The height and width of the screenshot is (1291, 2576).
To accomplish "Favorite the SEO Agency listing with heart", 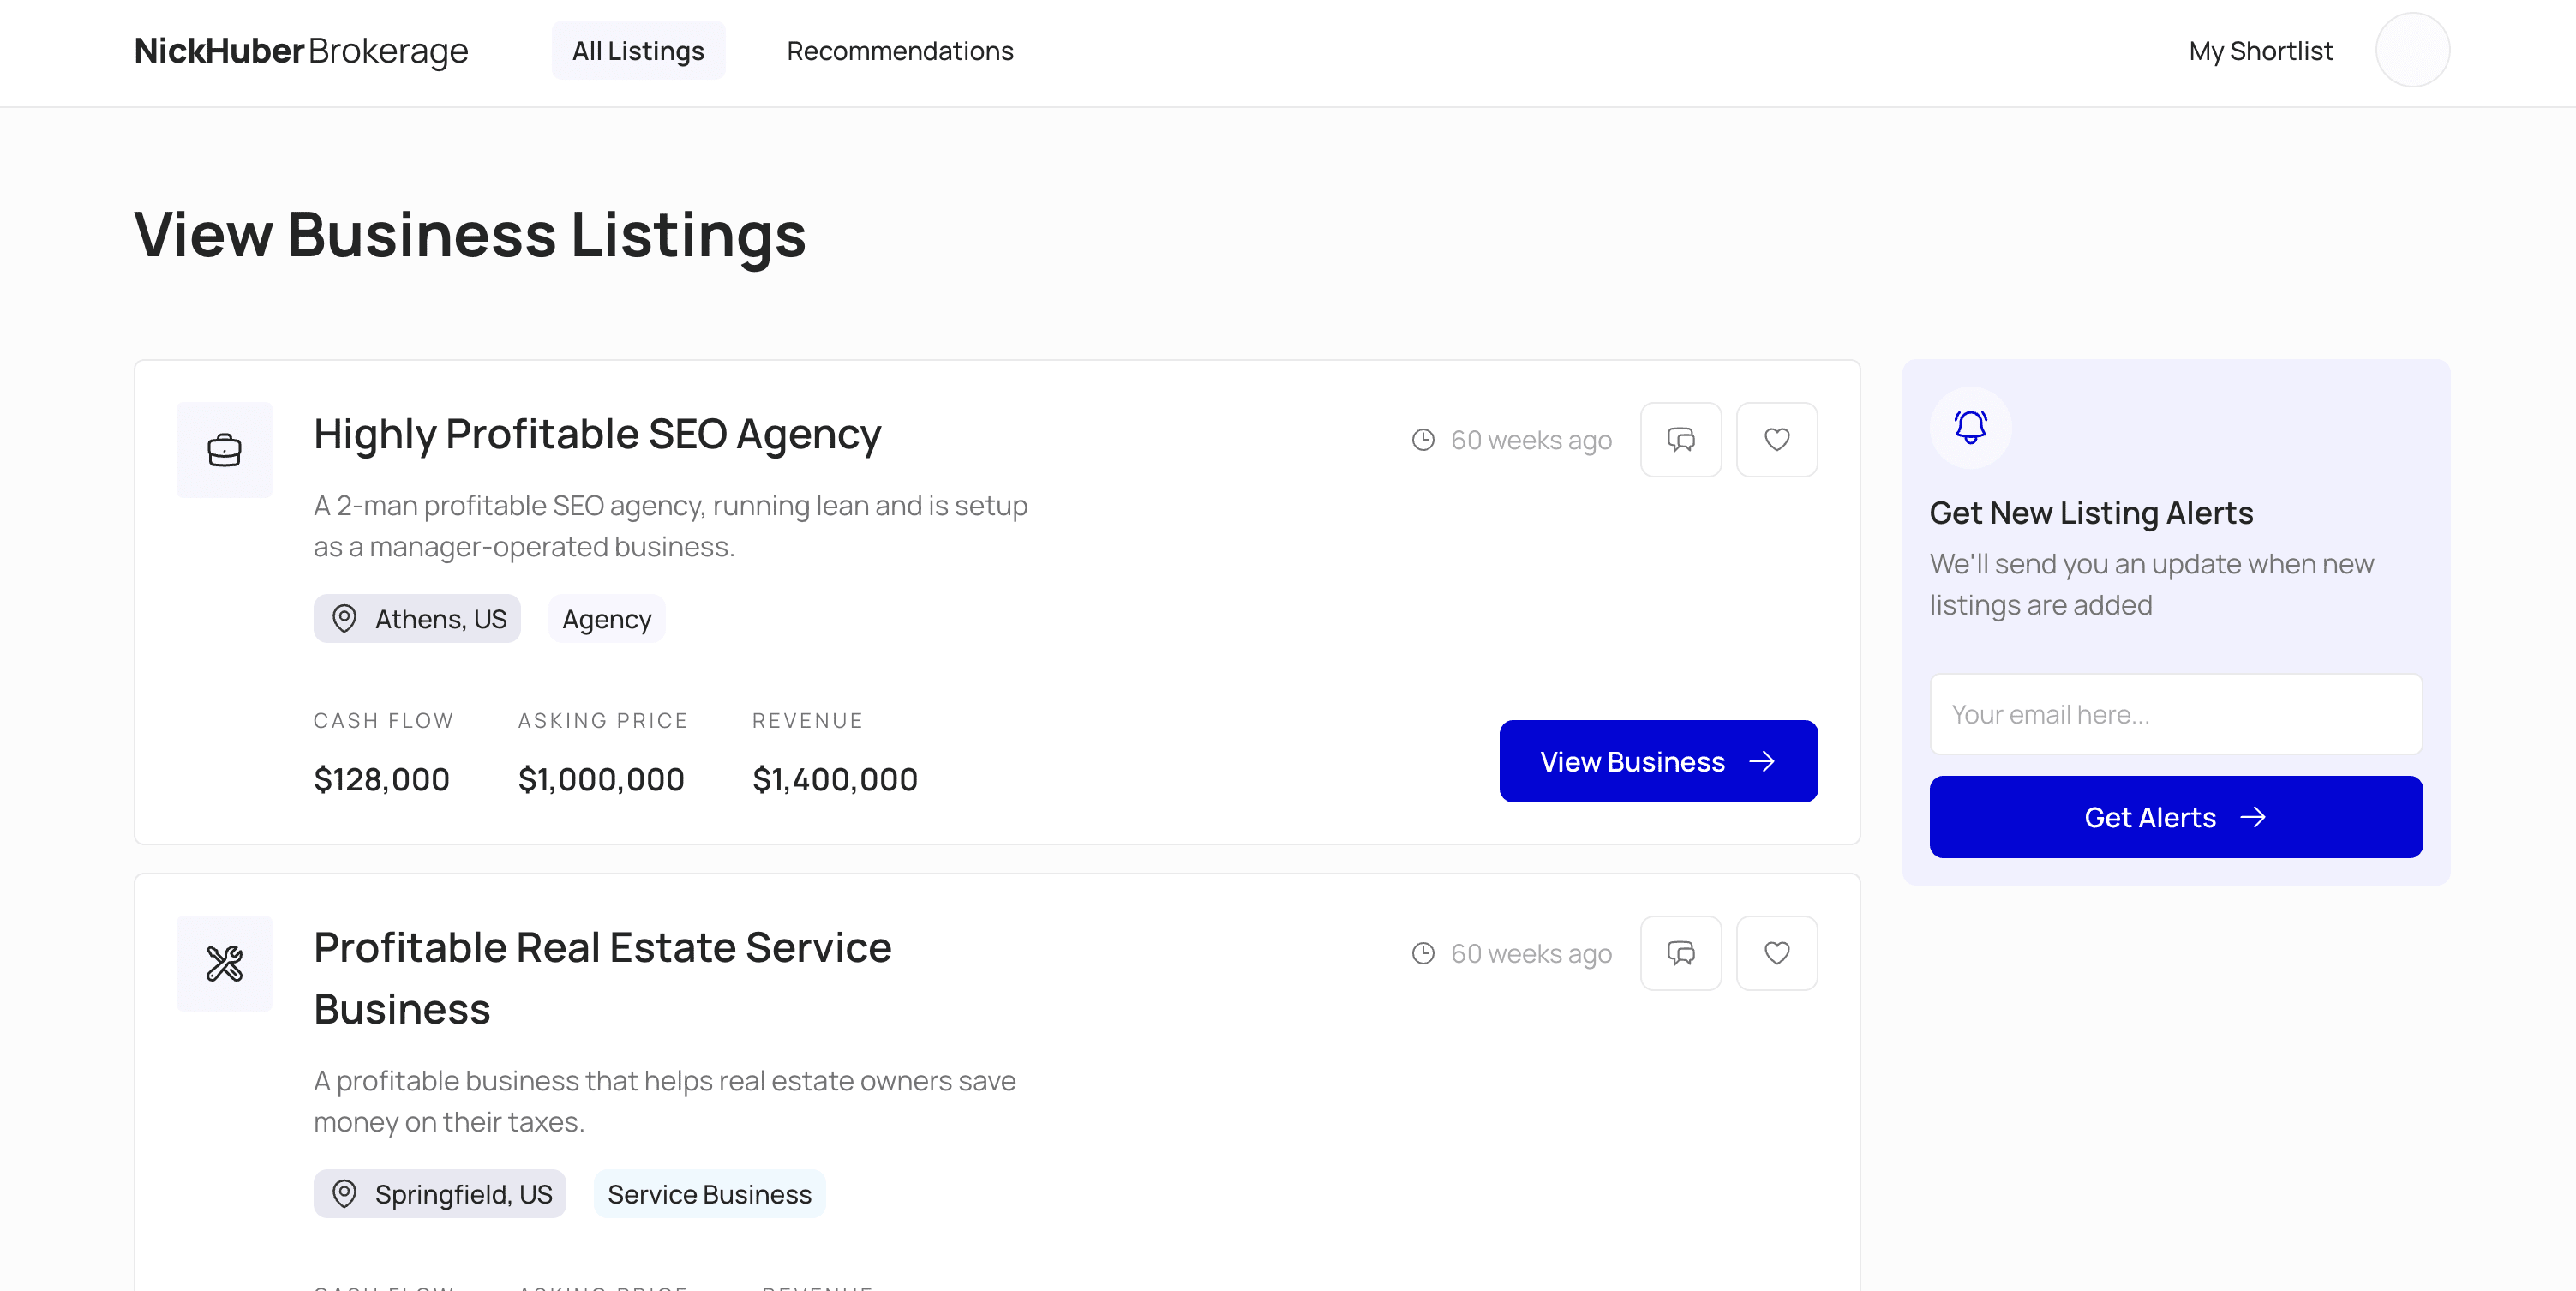I will [1777, 440].
